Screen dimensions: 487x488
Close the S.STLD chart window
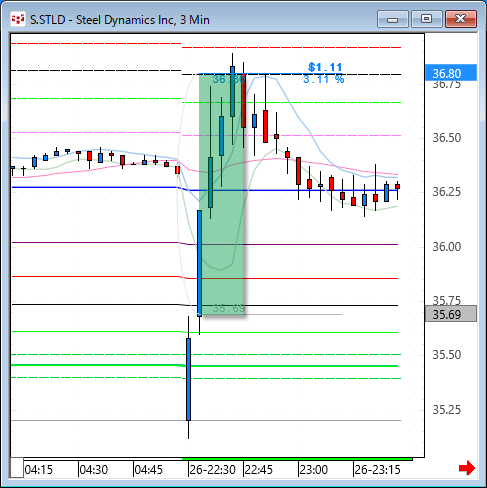tap(461, 19)
